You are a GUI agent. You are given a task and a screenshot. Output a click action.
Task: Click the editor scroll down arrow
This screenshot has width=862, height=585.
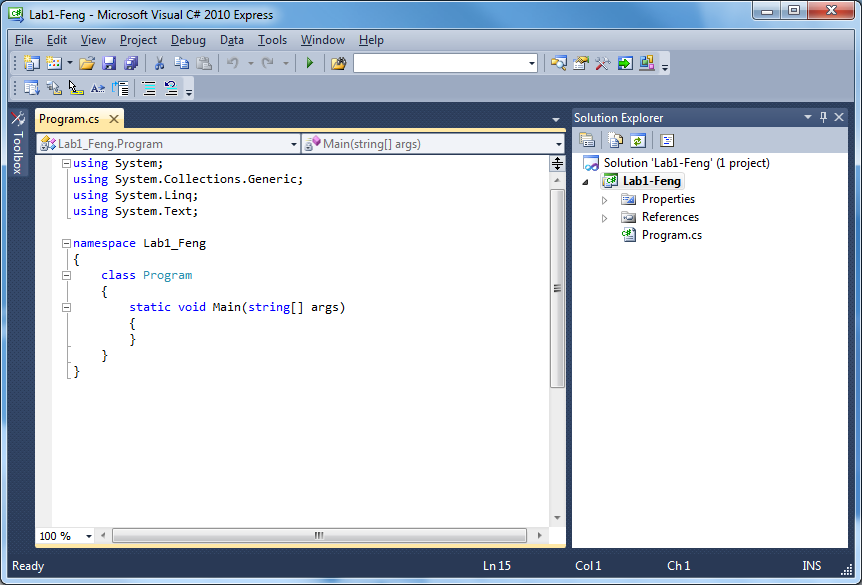557,518
